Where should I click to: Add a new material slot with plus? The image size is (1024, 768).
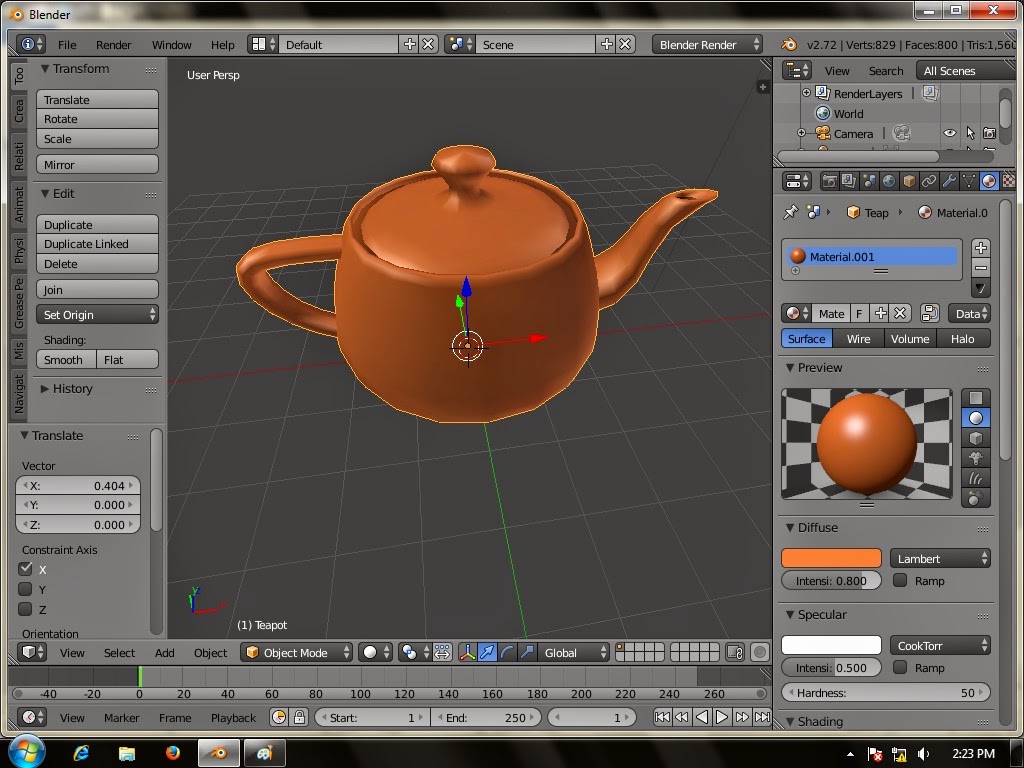pyautogui.click(x=980, y=248)
